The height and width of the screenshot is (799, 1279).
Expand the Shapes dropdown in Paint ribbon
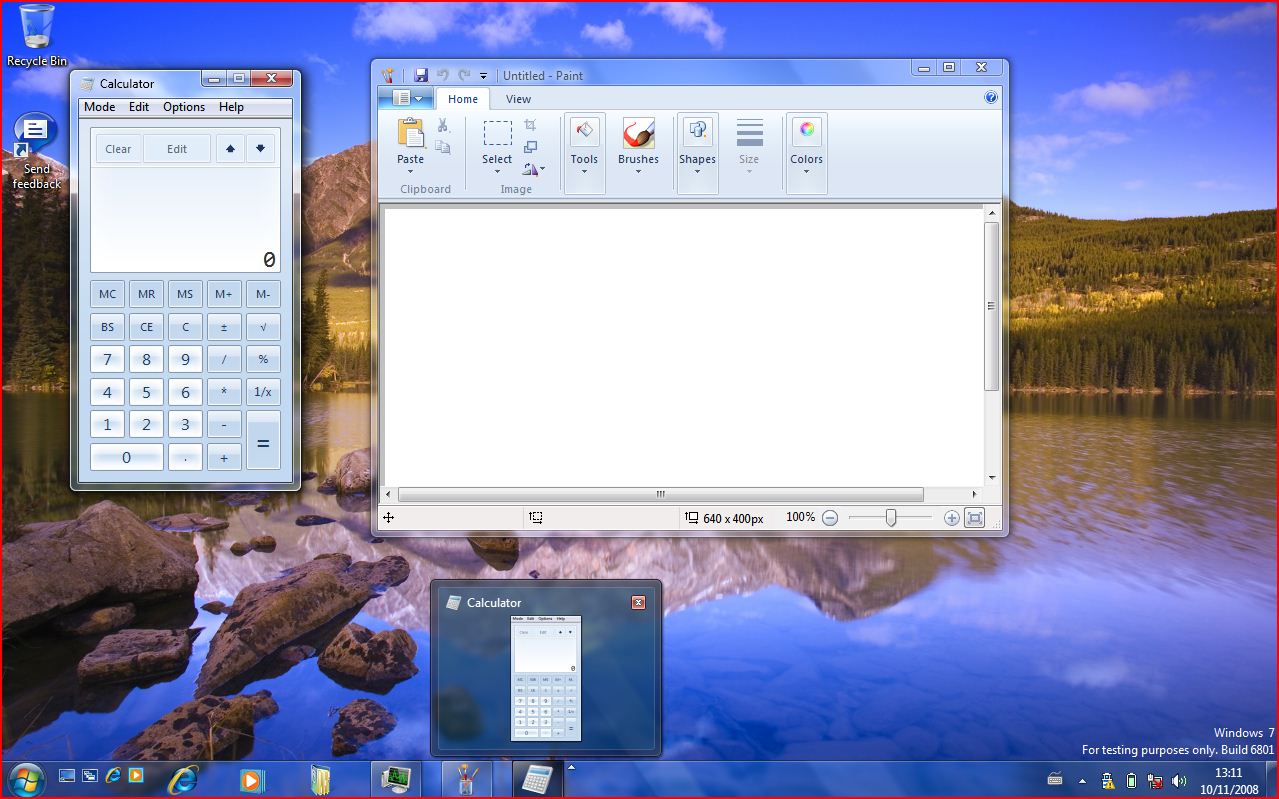coord(697,171)
